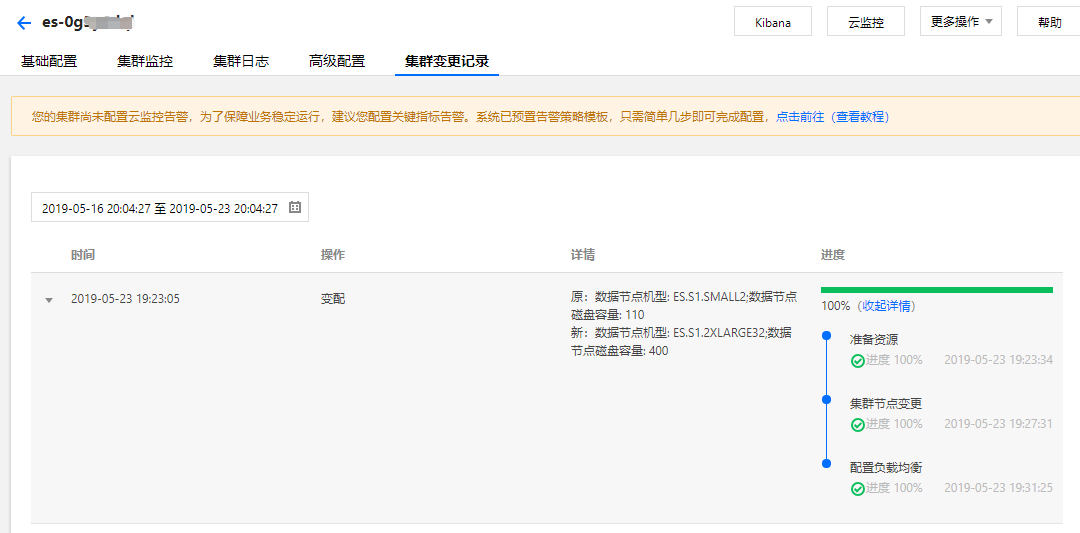
Task: Open the 高级配置 tab
Action: (x=337, y=61)
